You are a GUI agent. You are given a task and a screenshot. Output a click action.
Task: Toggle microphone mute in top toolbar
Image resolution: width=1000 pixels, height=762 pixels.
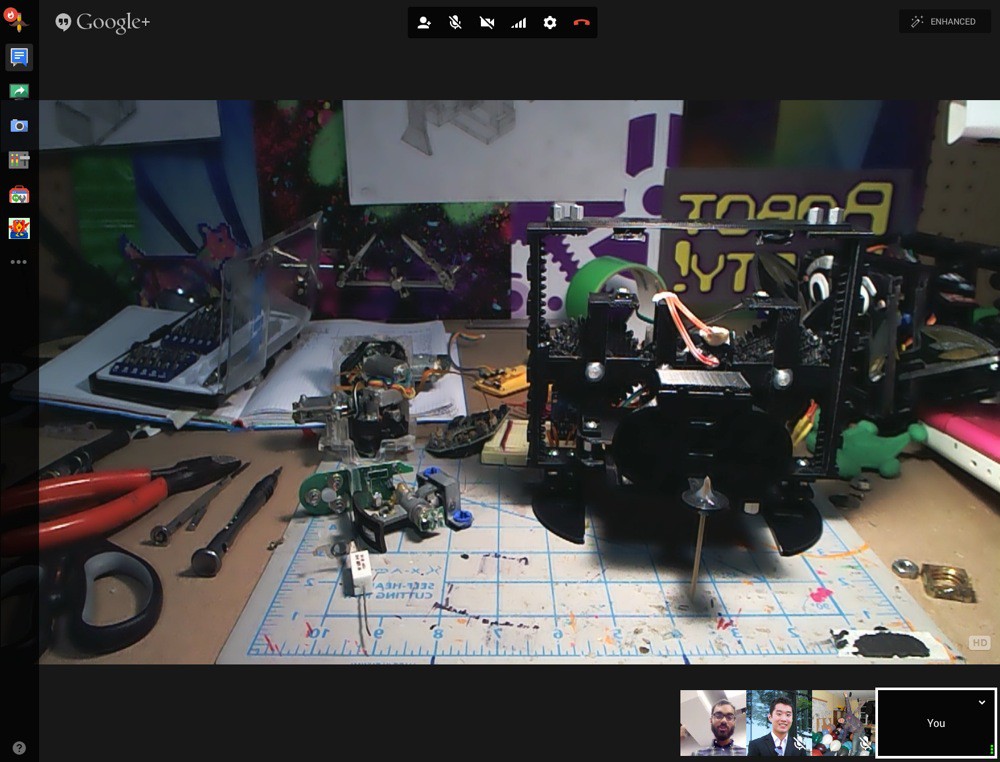pyautogui.click(x=455, y=23)
